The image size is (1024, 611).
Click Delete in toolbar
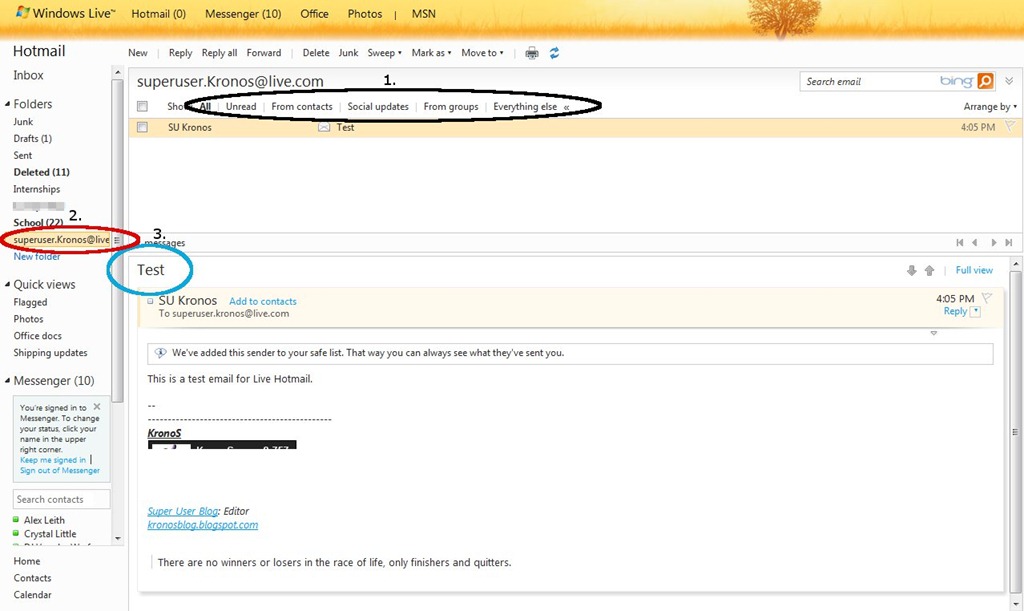pos(316,53)
